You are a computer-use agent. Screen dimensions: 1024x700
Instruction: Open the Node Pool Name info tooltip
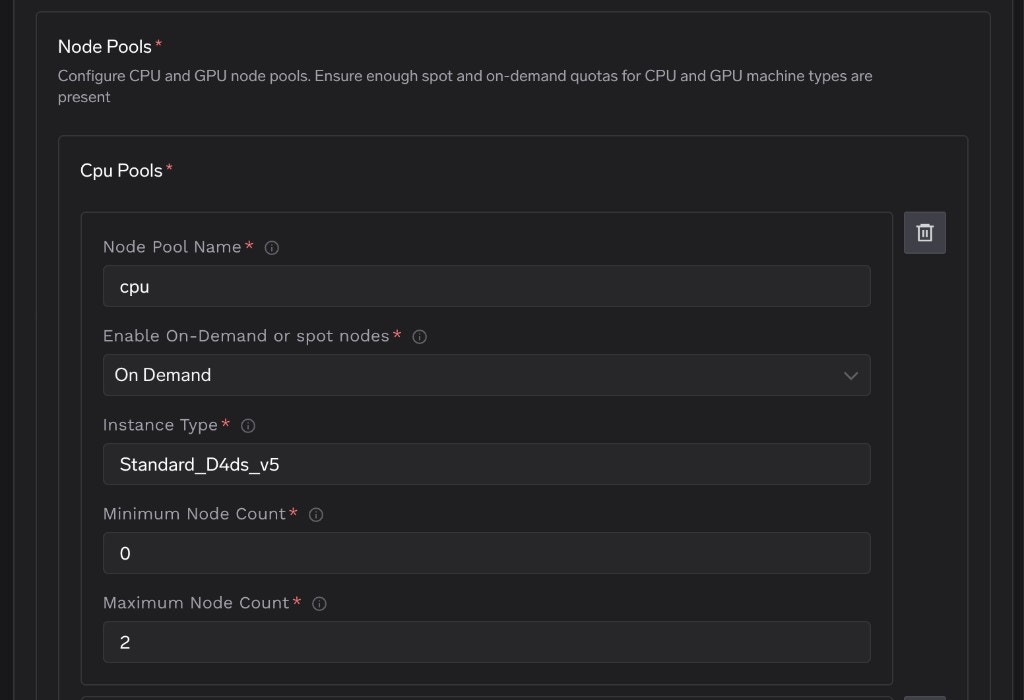click(271, 247)
